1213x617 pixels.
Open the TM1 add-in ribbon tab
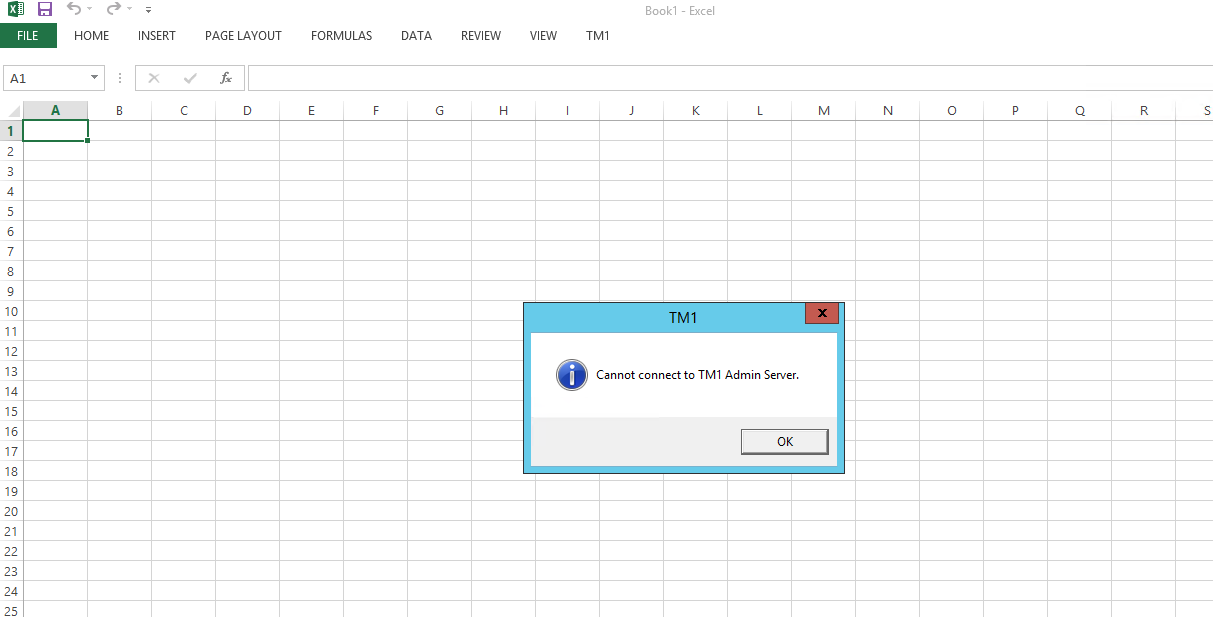tap(598, 35)
